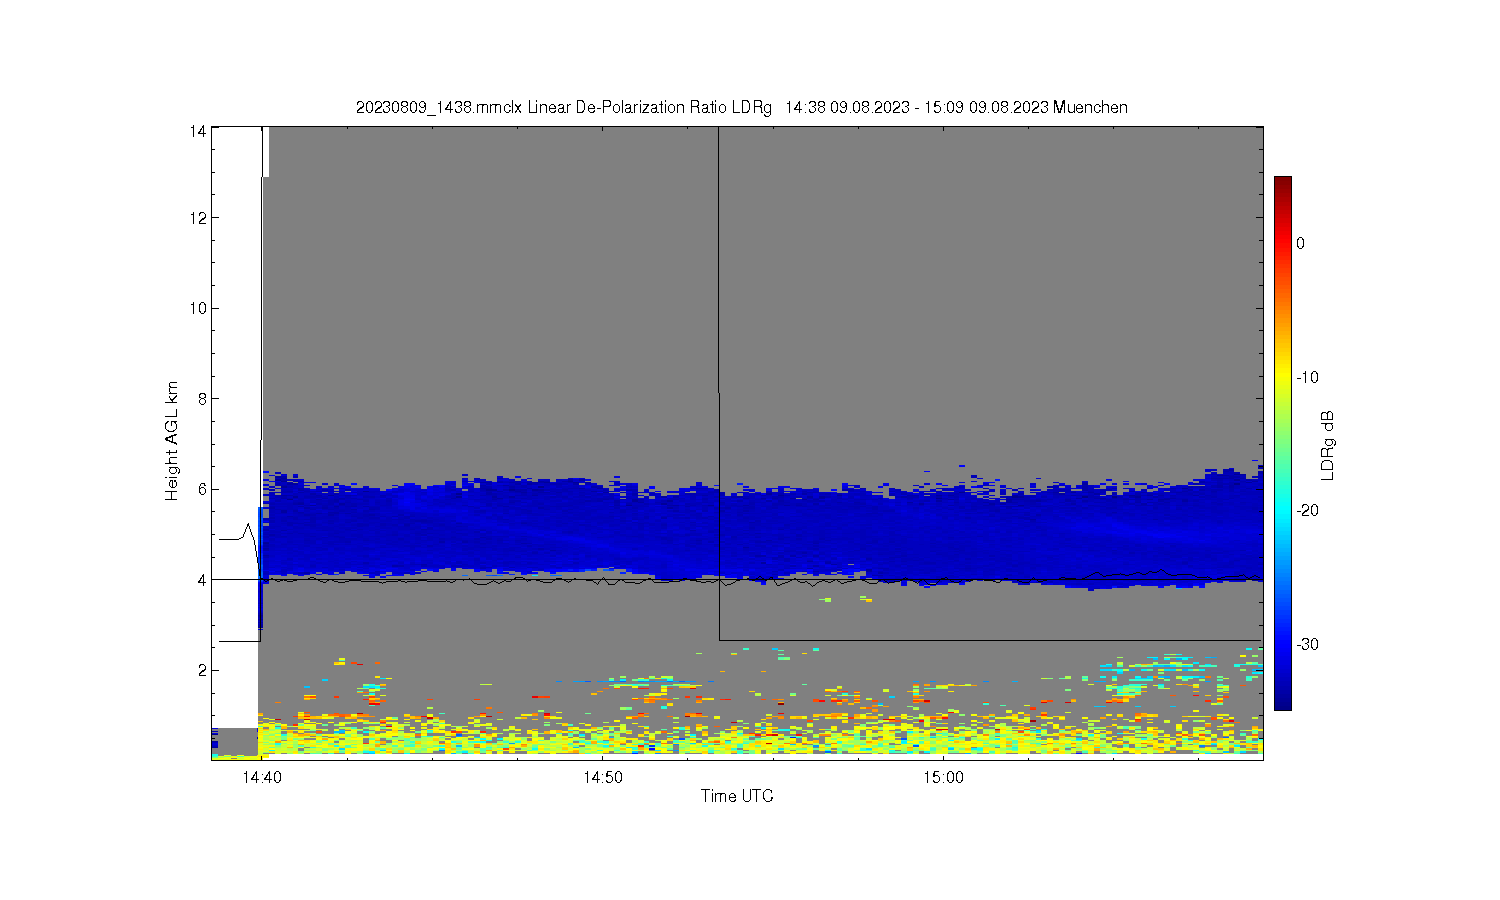The width and height of the screenshot is (1500, 900).
Task: Click the 15:00 time tick label
Action: coord(943,777)
